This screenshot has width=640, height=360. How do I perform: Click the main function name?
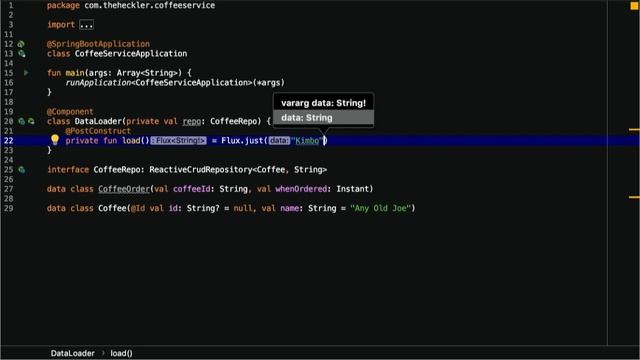pyautogui.click(x=75, y=73)
